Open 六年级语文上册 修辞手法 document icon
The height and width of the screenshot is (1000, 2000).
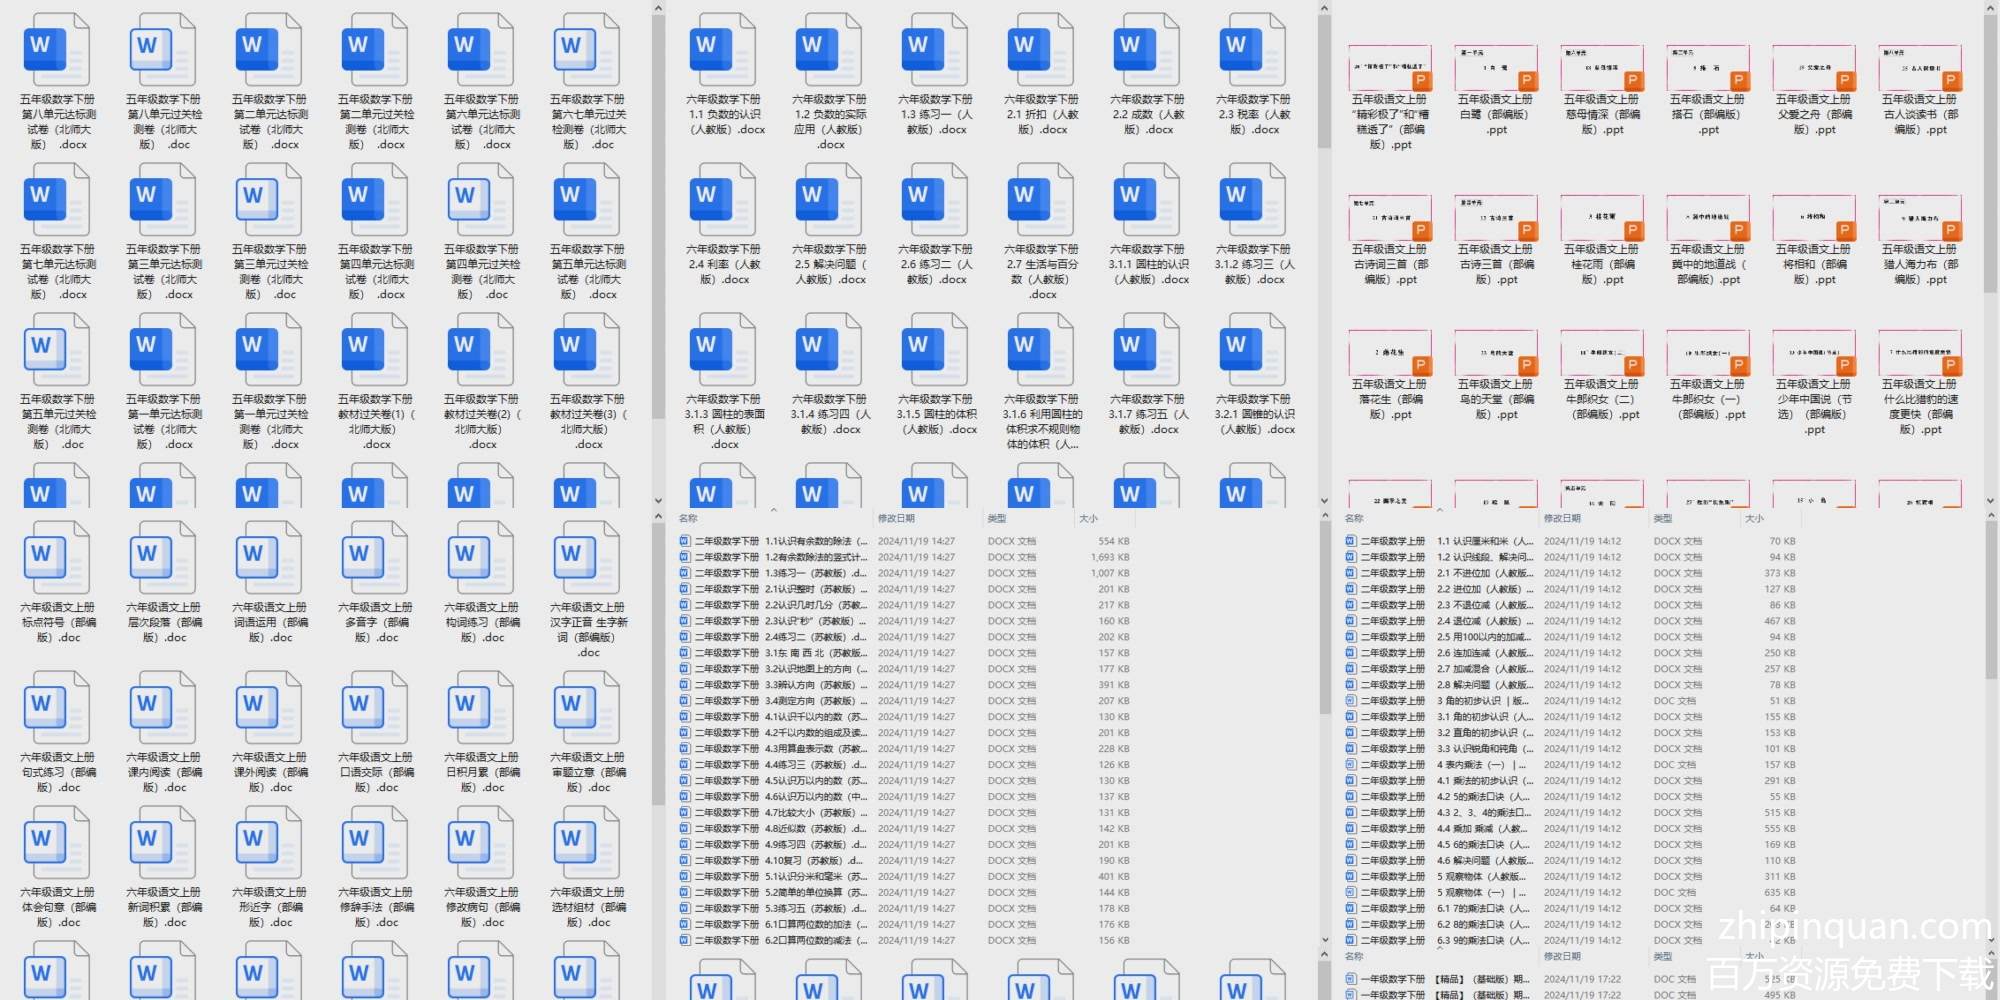(375, 843)
